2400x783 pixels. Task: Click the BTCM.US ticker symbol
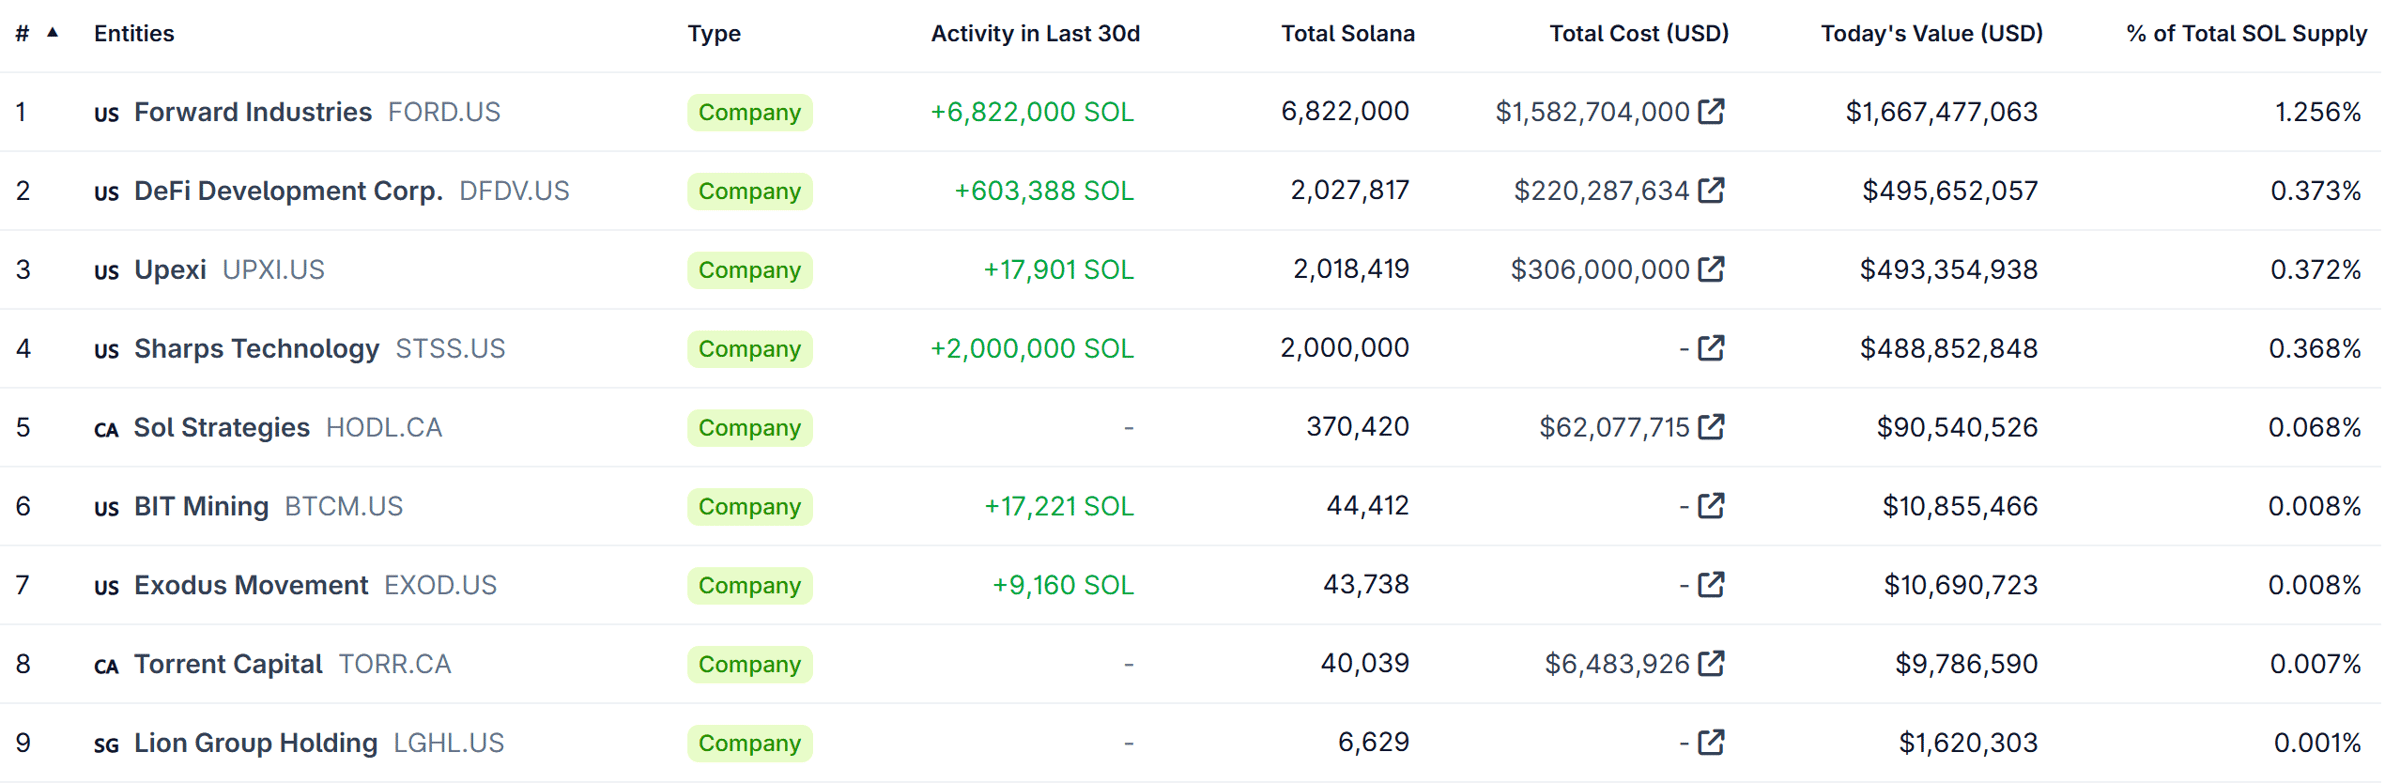(344, 506)
